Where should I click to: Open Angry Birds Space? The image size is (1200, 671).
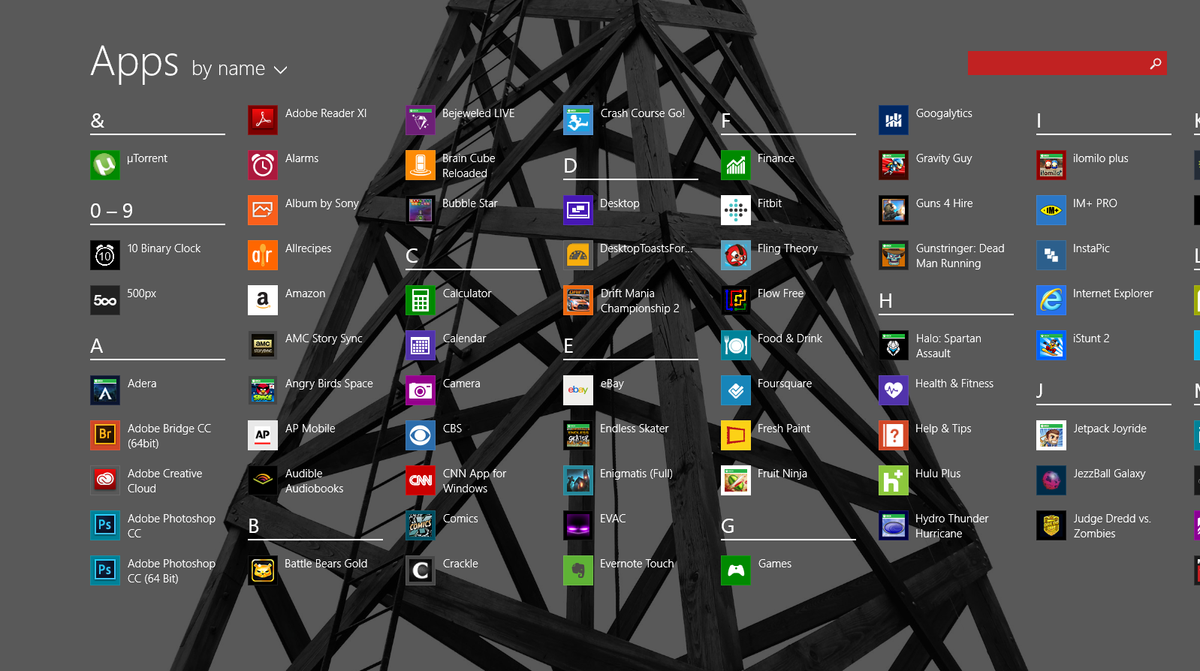(300, 384)
